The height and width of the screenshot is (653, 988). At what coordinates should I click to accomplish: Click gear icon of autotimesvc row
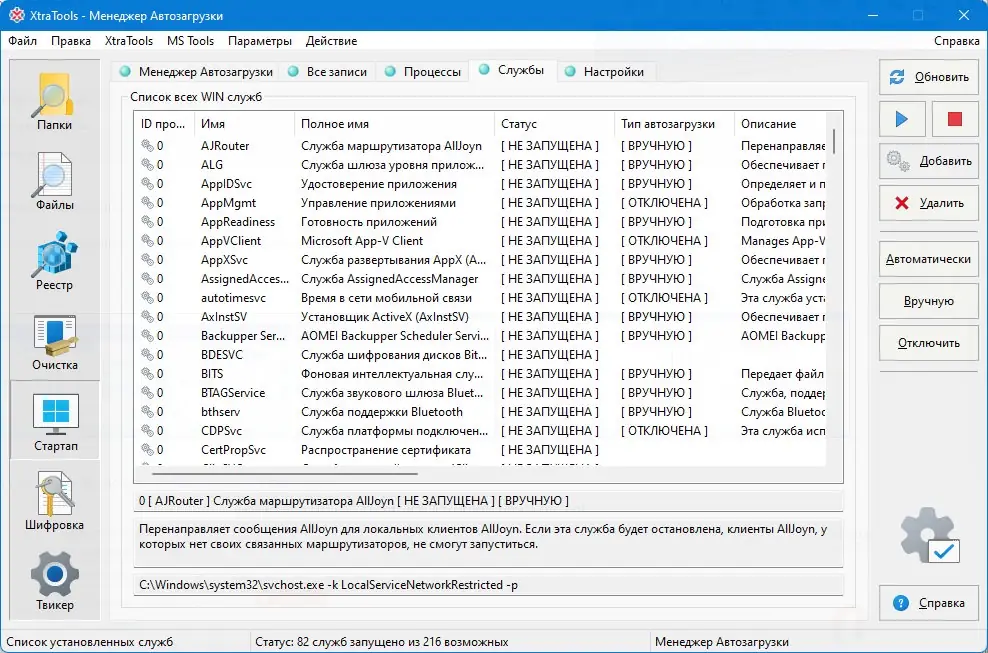[x=147, y=298]
